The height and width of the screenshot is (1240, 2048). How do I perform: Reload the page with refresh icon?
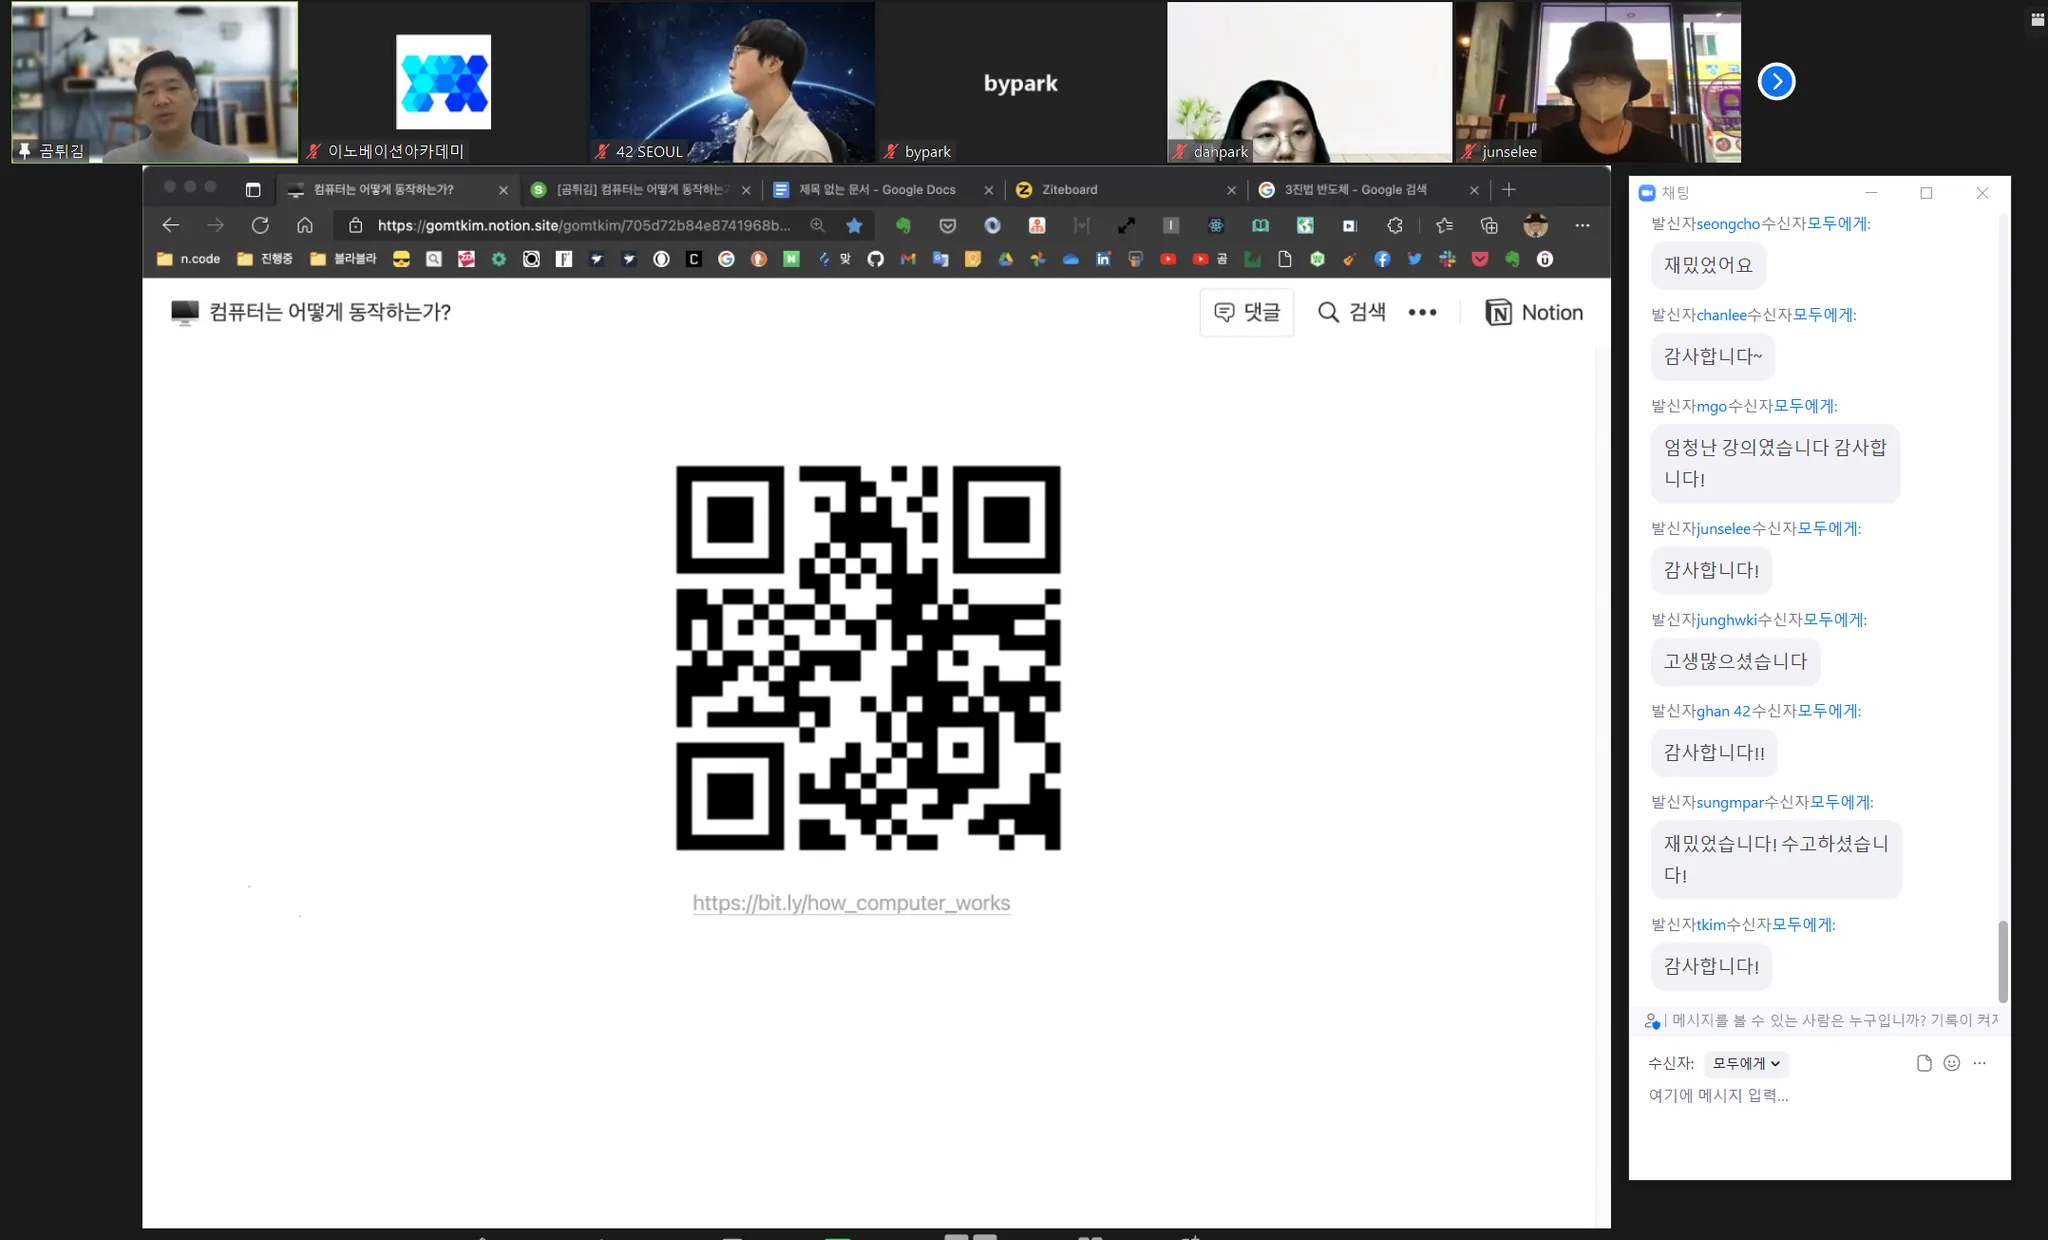pos(260,226)
